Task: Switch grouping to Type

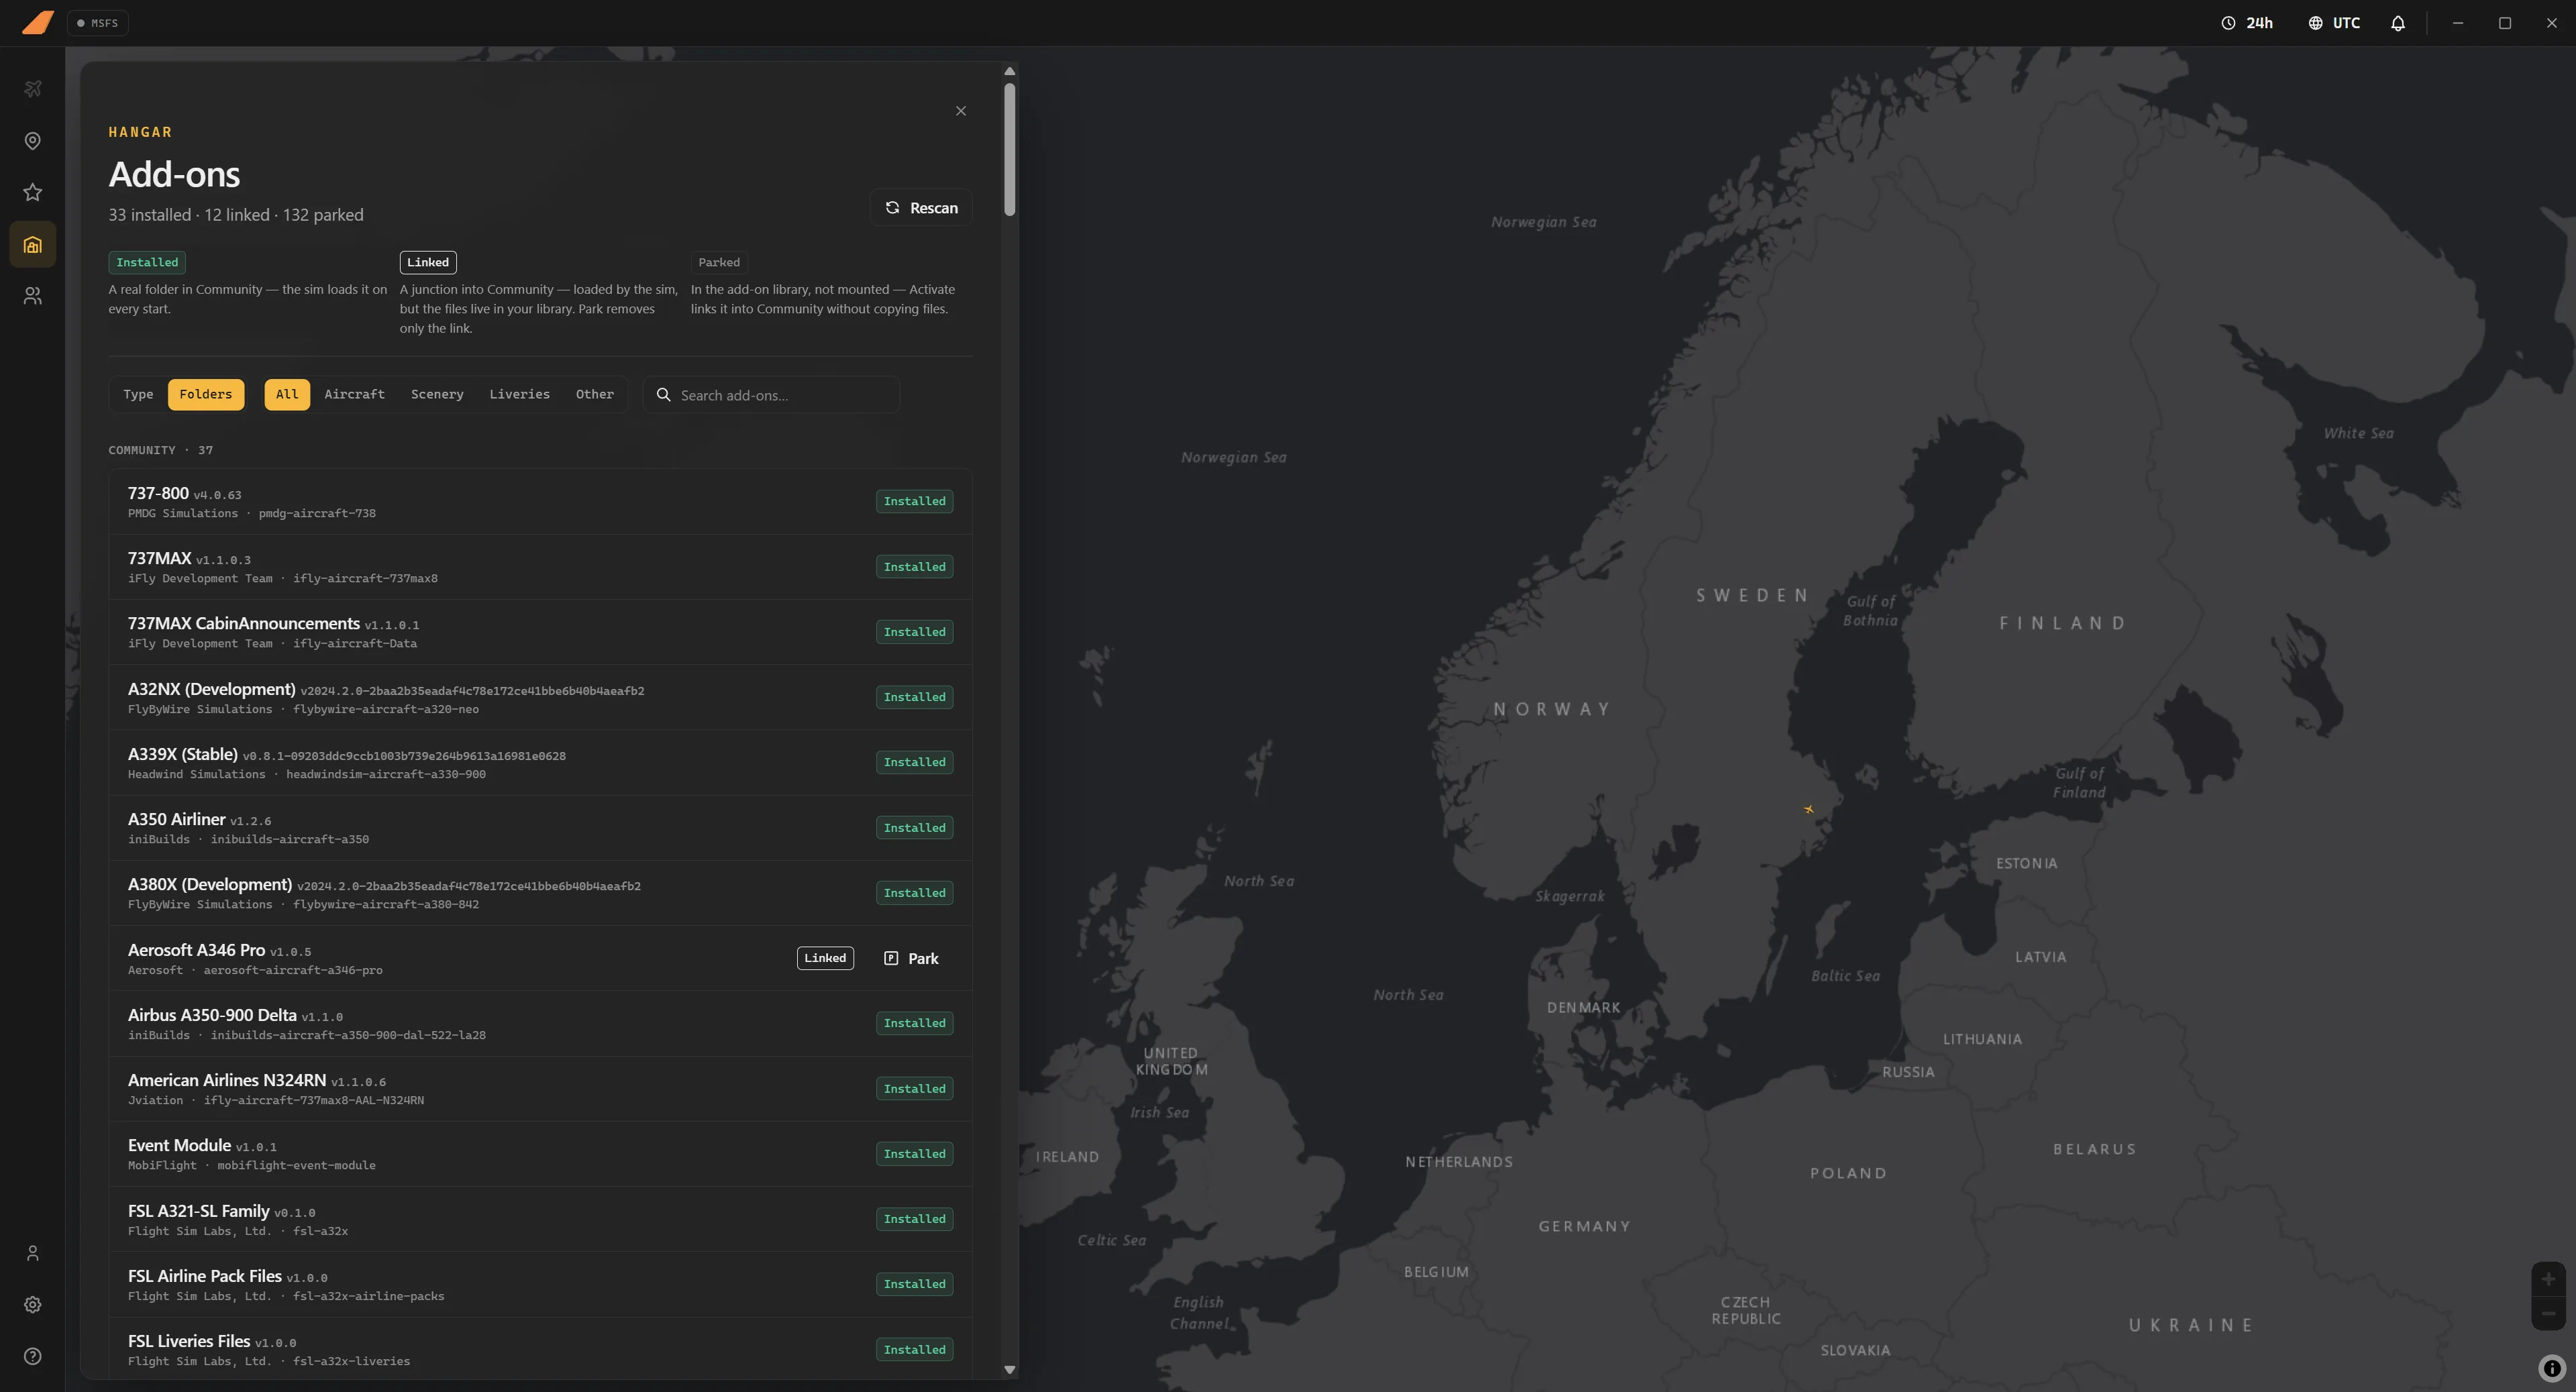Action: coord(138,394)
